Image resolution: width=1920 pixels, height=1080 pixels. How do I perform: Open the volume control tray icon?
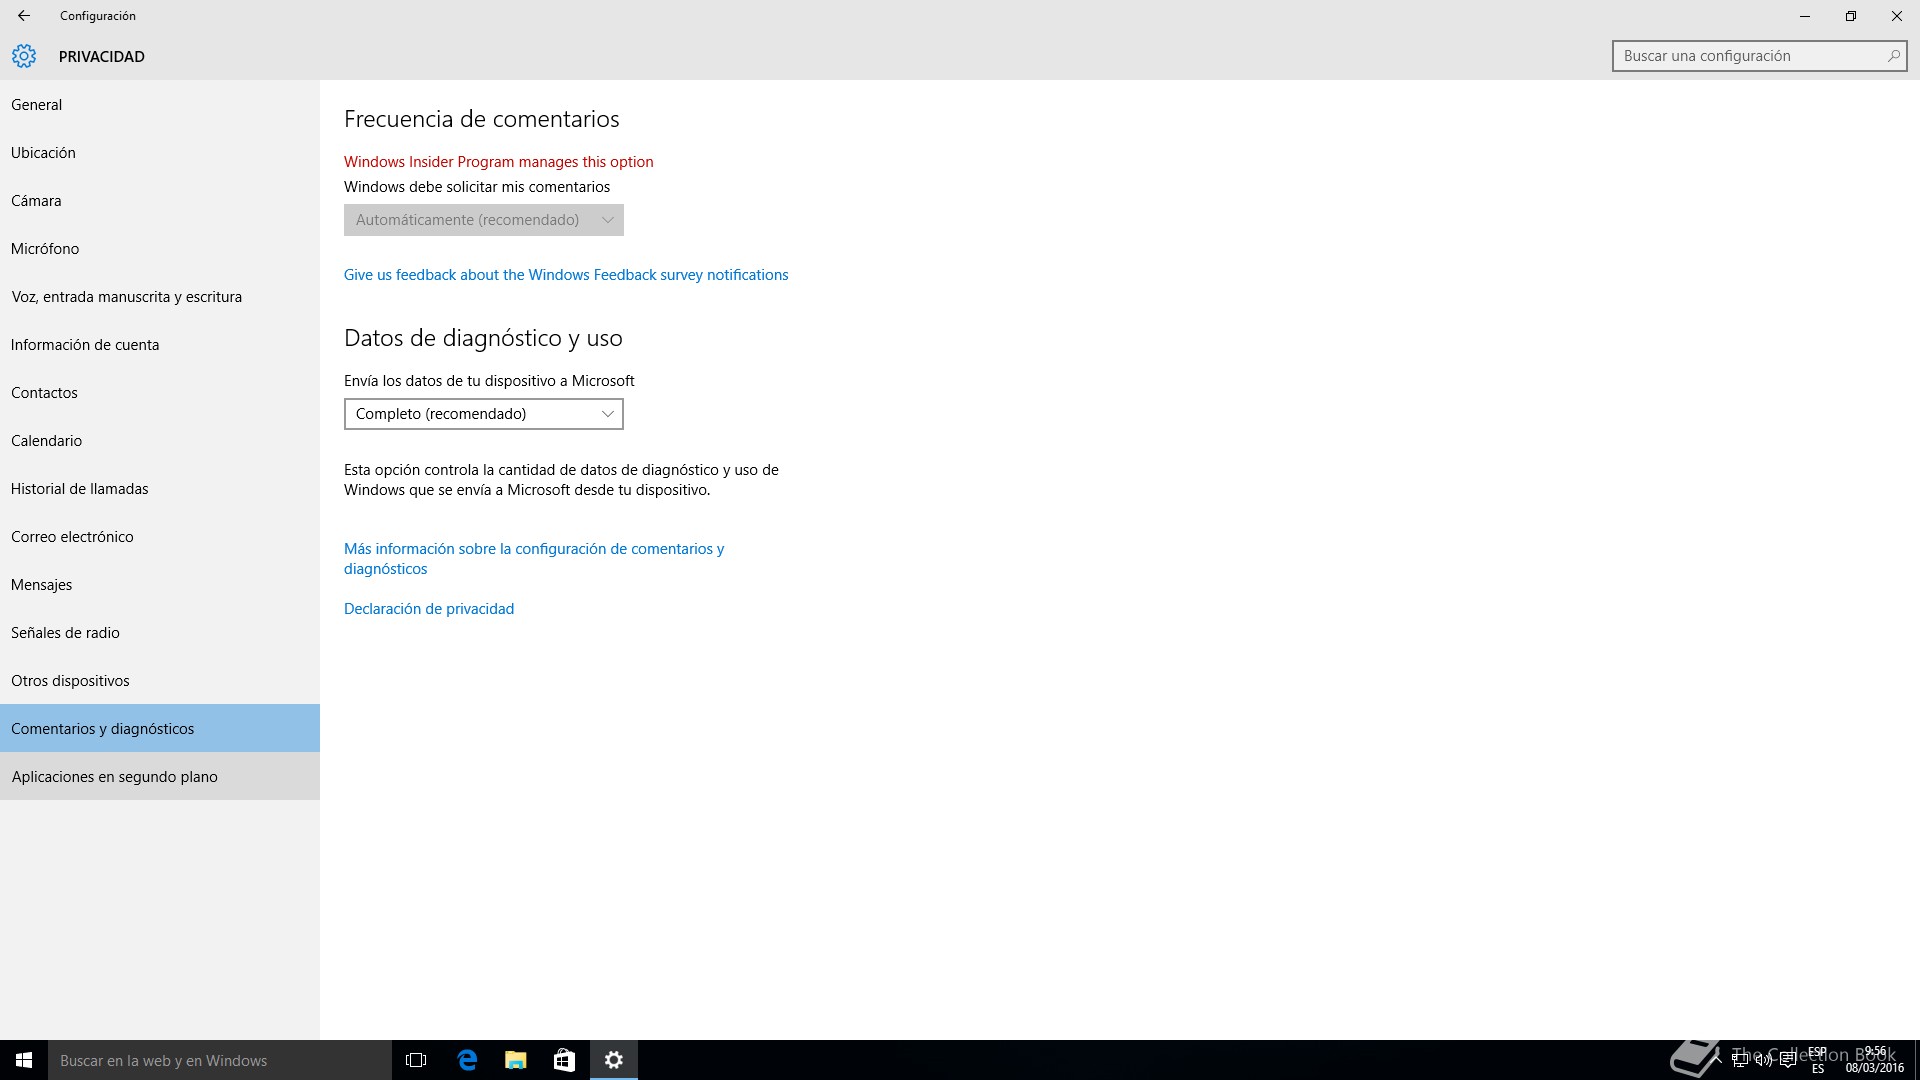tap(1764, 1060)
